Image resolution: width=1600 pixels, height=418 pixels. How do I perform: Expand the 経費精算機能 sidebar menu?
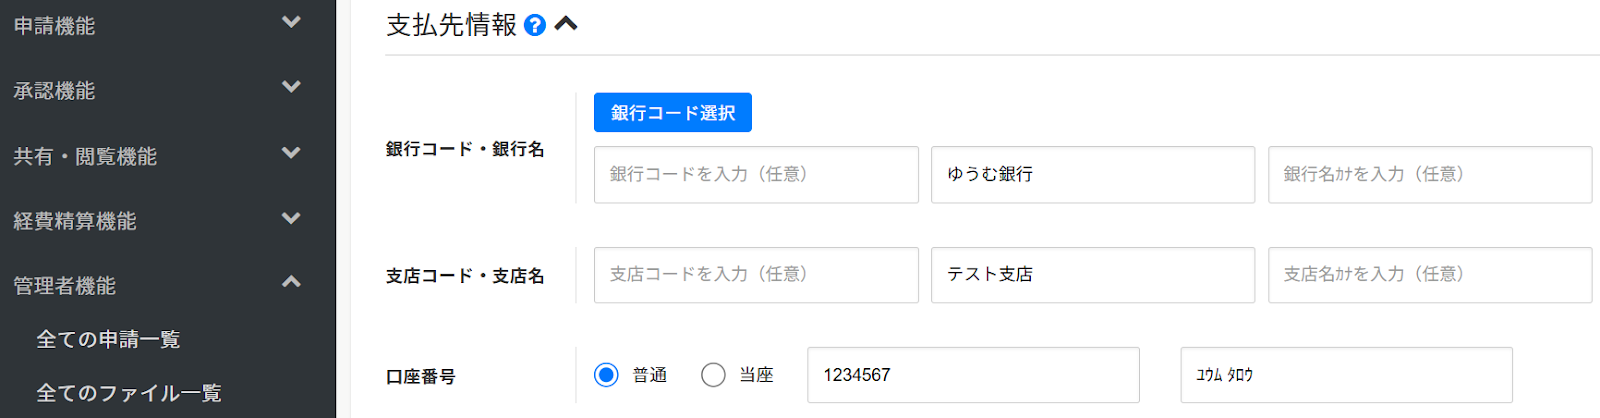point(290,219)
